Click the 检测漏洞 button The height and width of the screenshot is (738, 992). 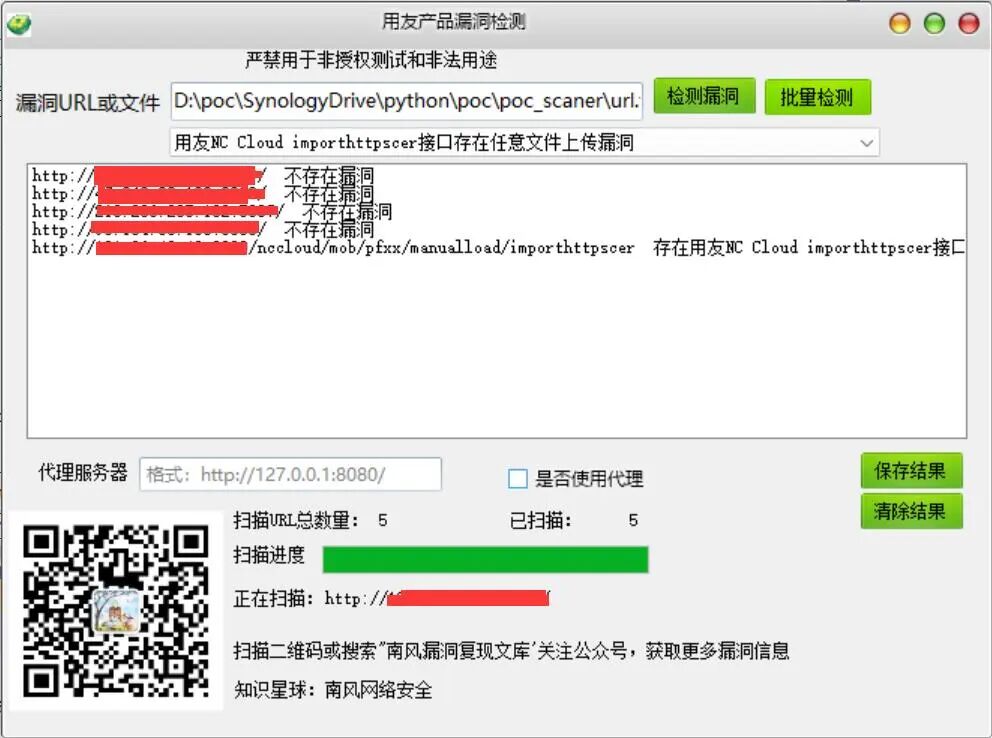coord(704,96)
